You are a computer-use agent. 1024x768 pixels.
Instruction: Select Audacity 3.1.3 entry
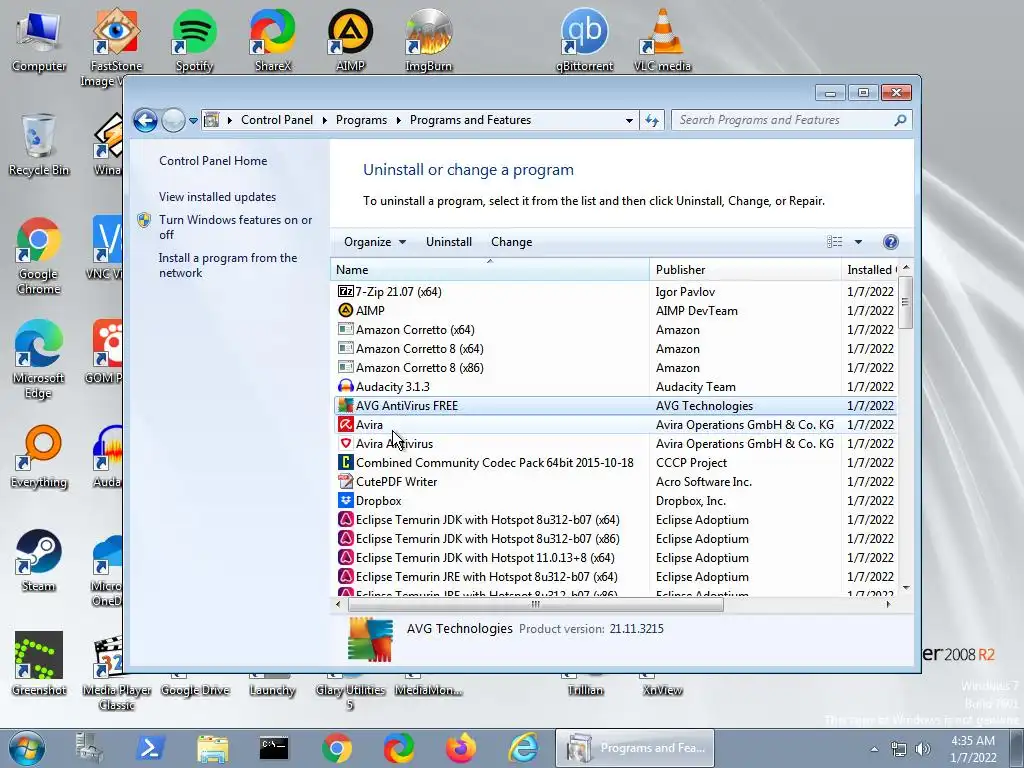pyautogui.click(x=615, y=387)
